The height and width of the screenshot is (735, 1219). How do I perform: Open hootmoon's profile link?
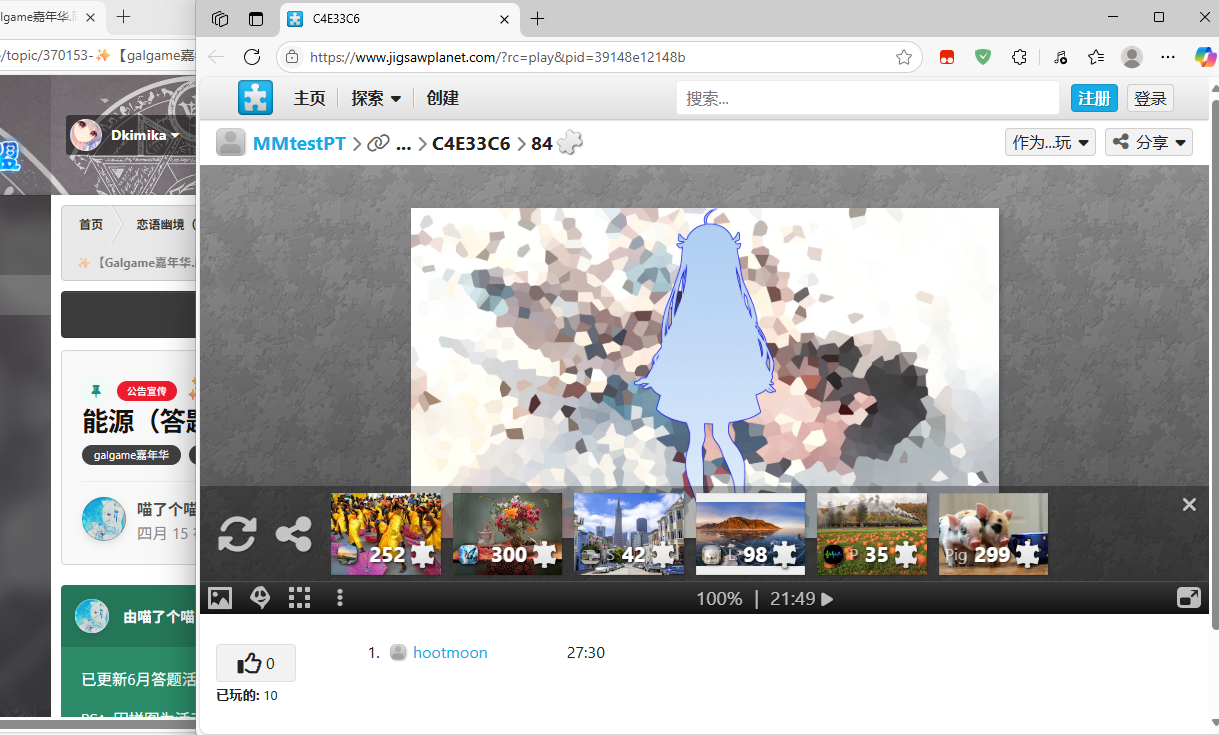[450, 653]
